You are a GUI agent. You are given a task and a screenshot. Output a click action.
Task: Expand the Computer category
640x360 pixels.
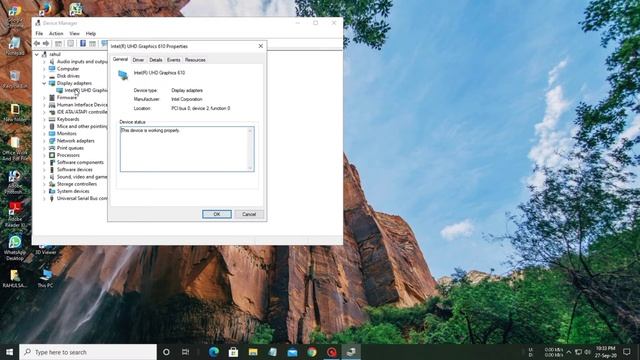coord(44,69)
